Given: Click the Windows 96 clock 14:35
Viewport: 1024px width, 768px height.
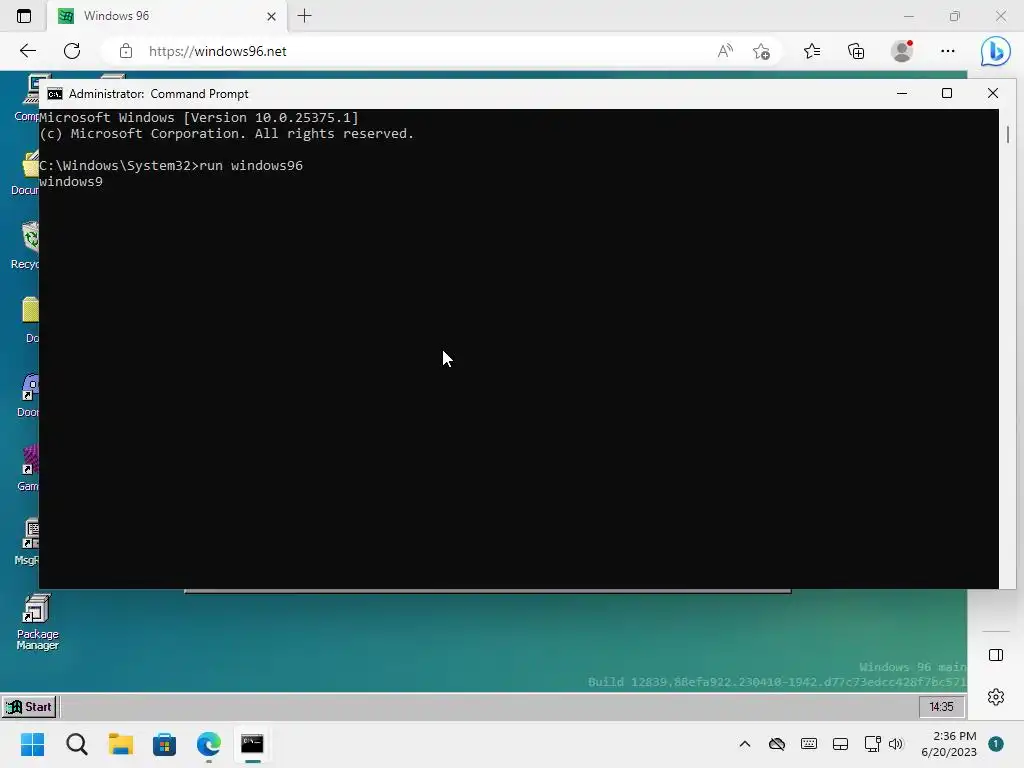Looking at the screenshot, I should pyautogui.click(x=941, y=707).
